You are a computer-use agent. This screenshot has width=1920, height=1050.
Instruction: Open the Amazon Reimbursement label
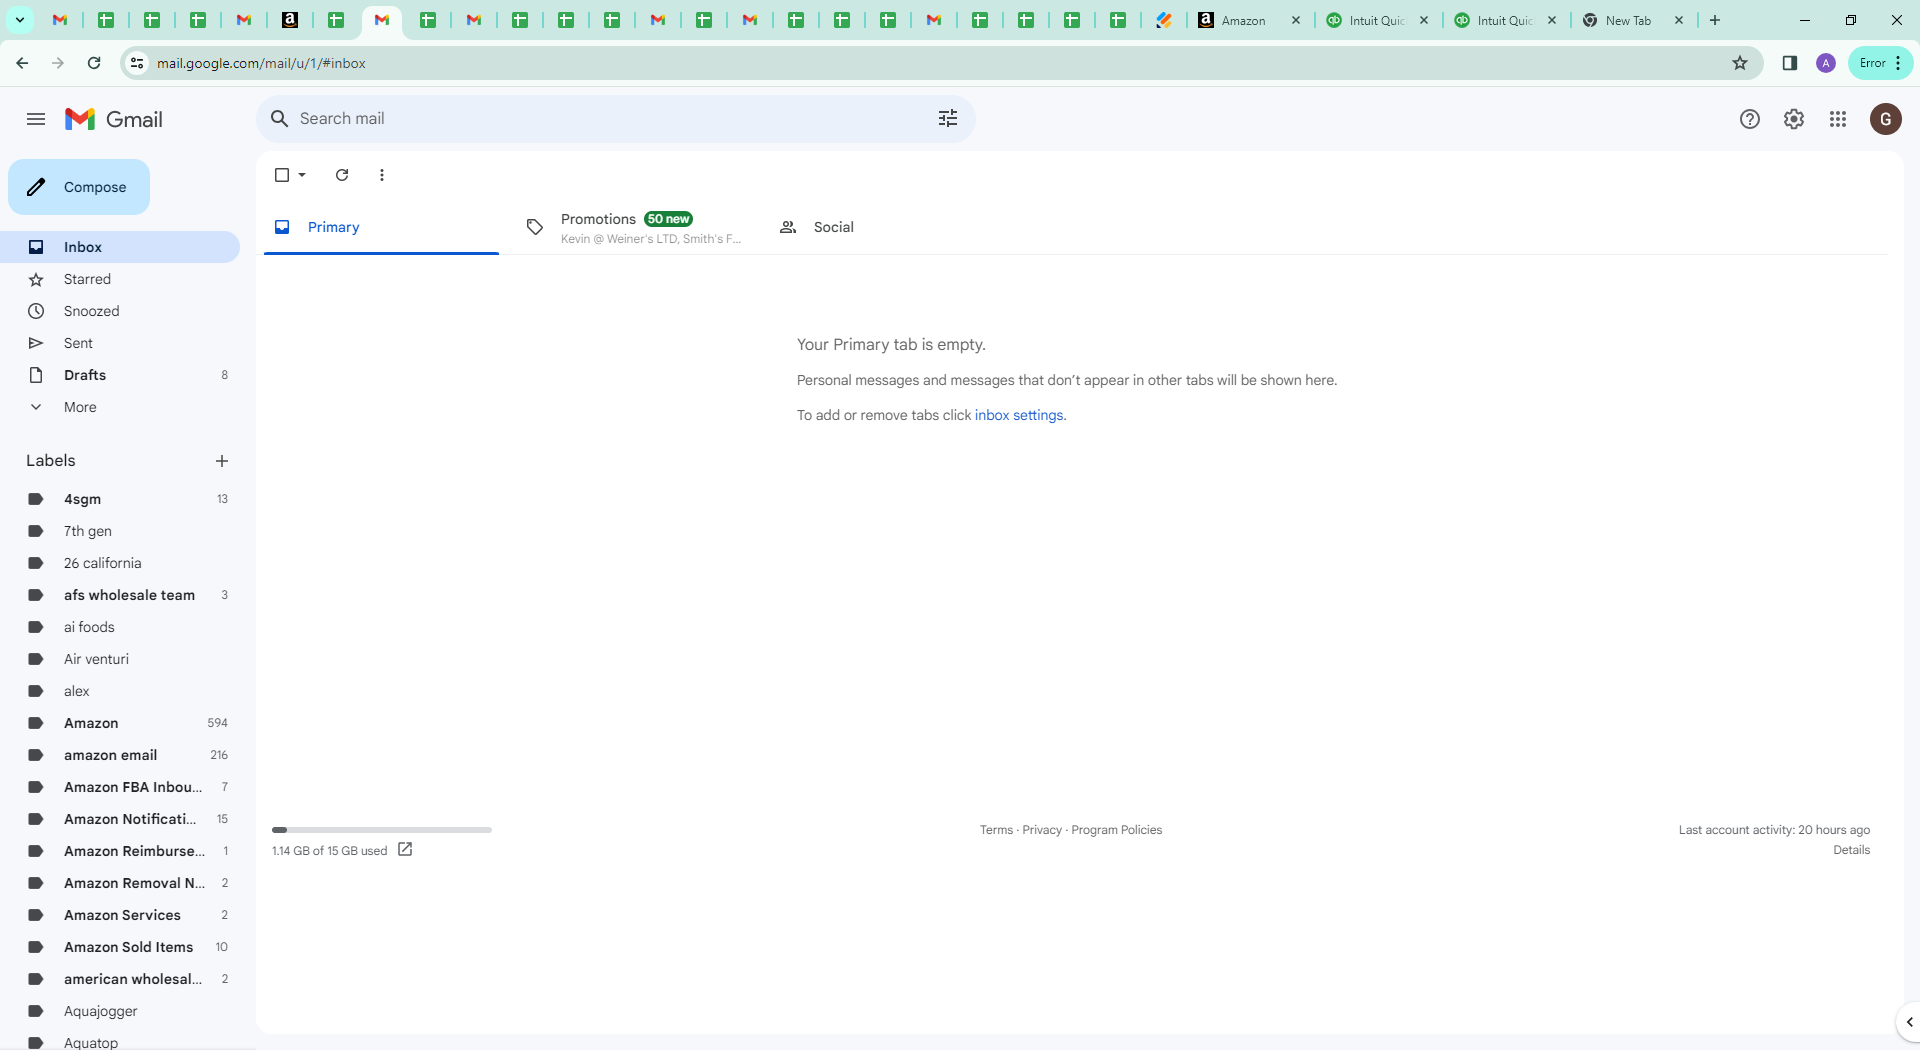tap(120, 851)
